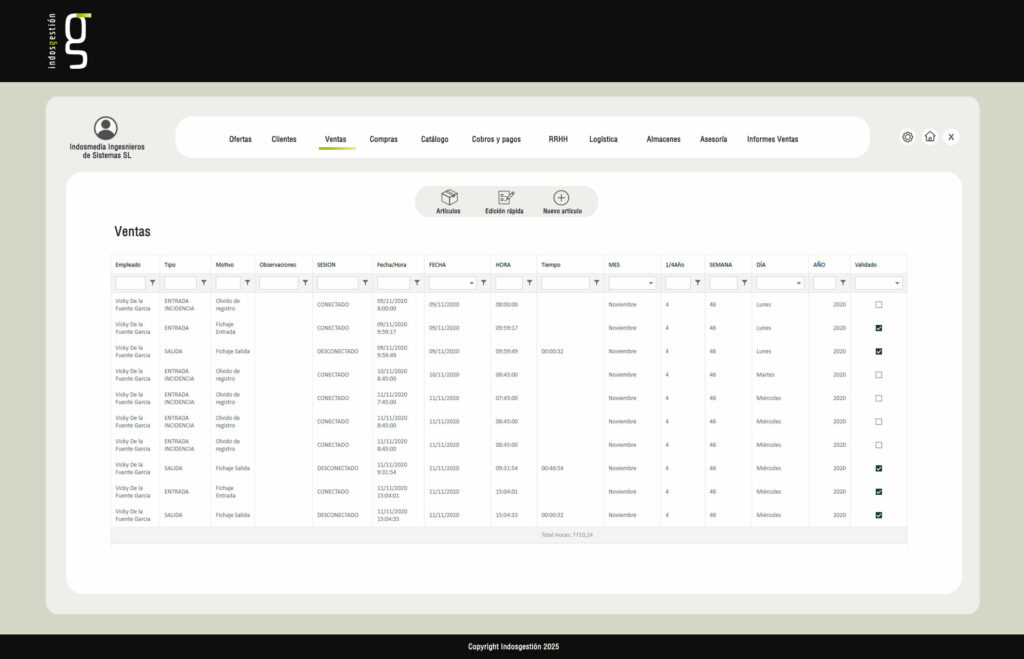Go to the home icon
This screenshot has width=1024, height=659.
(x=930, y=137)
